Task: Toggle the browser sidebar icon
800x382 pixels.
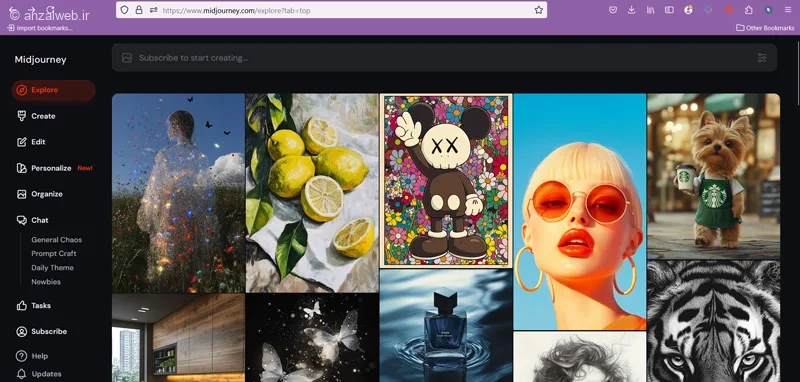Action: (x=669, y=10)
